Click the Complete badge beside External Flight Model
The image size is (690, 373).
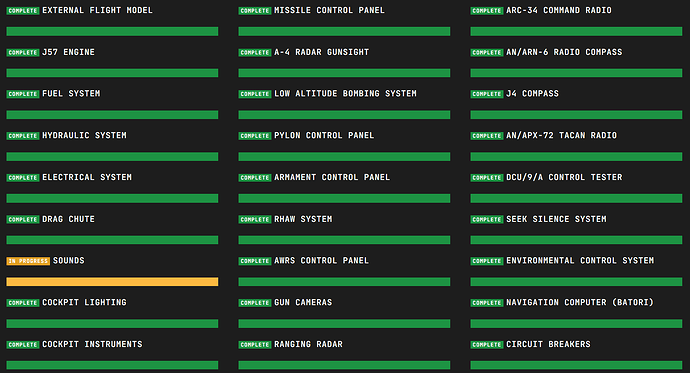coord(23,11)
